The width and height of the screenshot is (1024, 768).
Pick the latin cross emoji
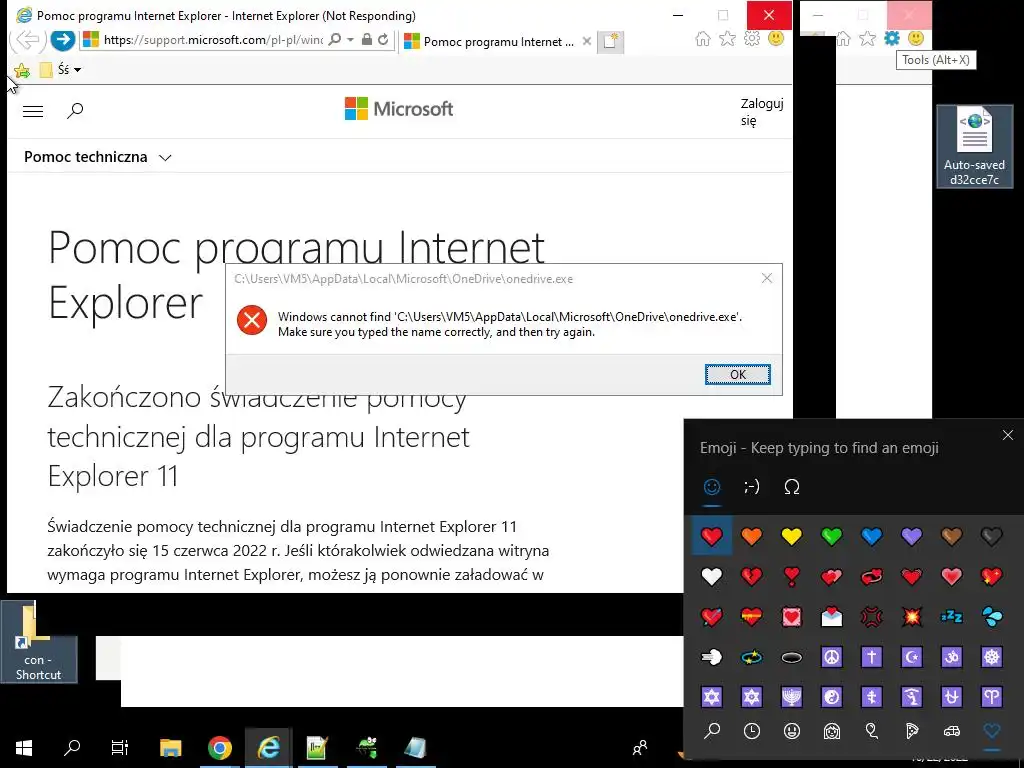coord(871,657)
